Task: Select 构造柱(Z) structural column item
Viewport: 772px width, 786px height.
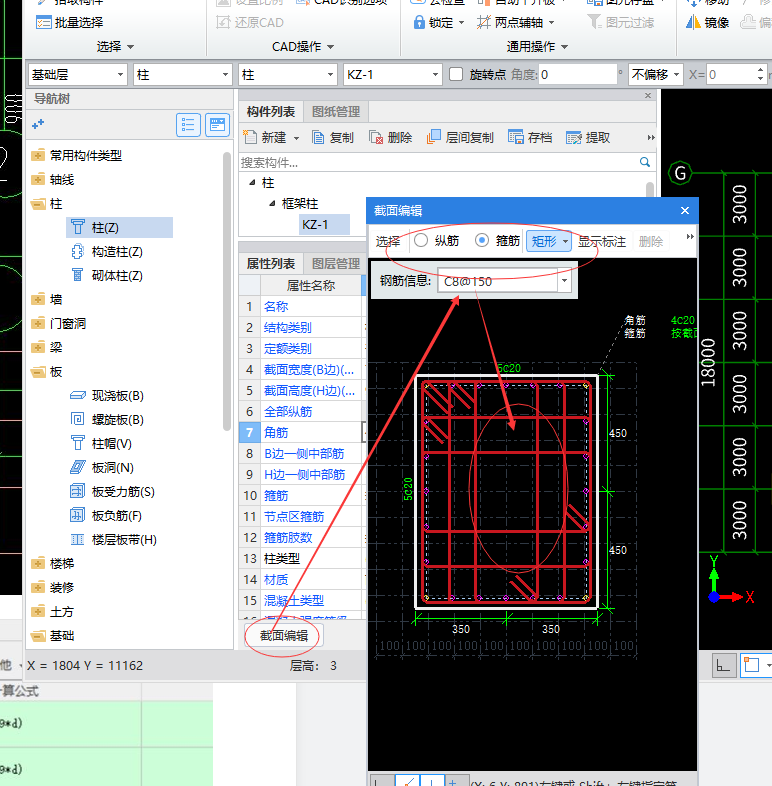Action: (107, 252)
